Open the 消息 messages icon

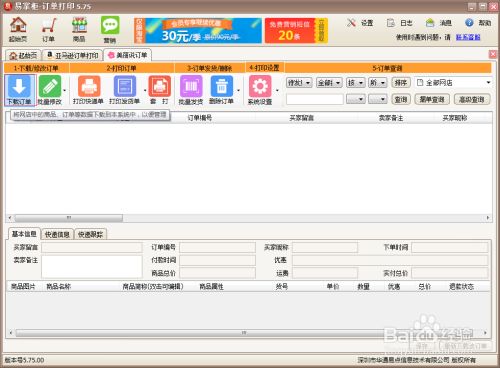(439, 23)
